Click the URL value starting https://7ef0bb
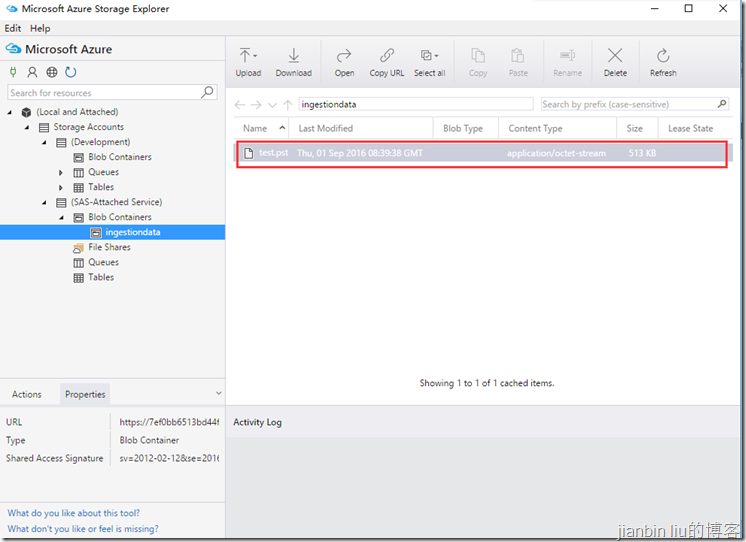The image size is (746, 542). click(x=169, y=422)
